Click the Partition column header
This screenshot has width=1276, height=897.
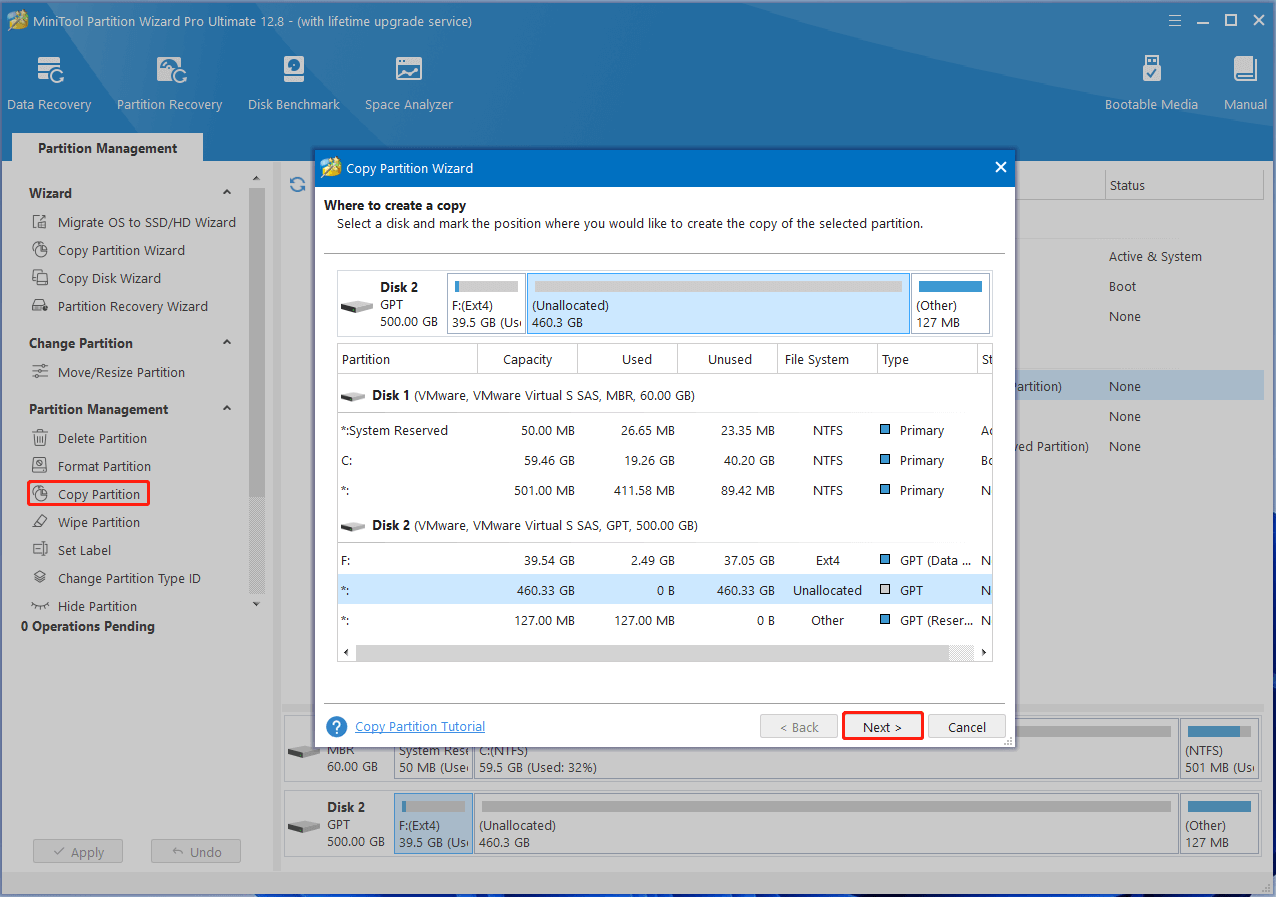(x=407, y=359)
